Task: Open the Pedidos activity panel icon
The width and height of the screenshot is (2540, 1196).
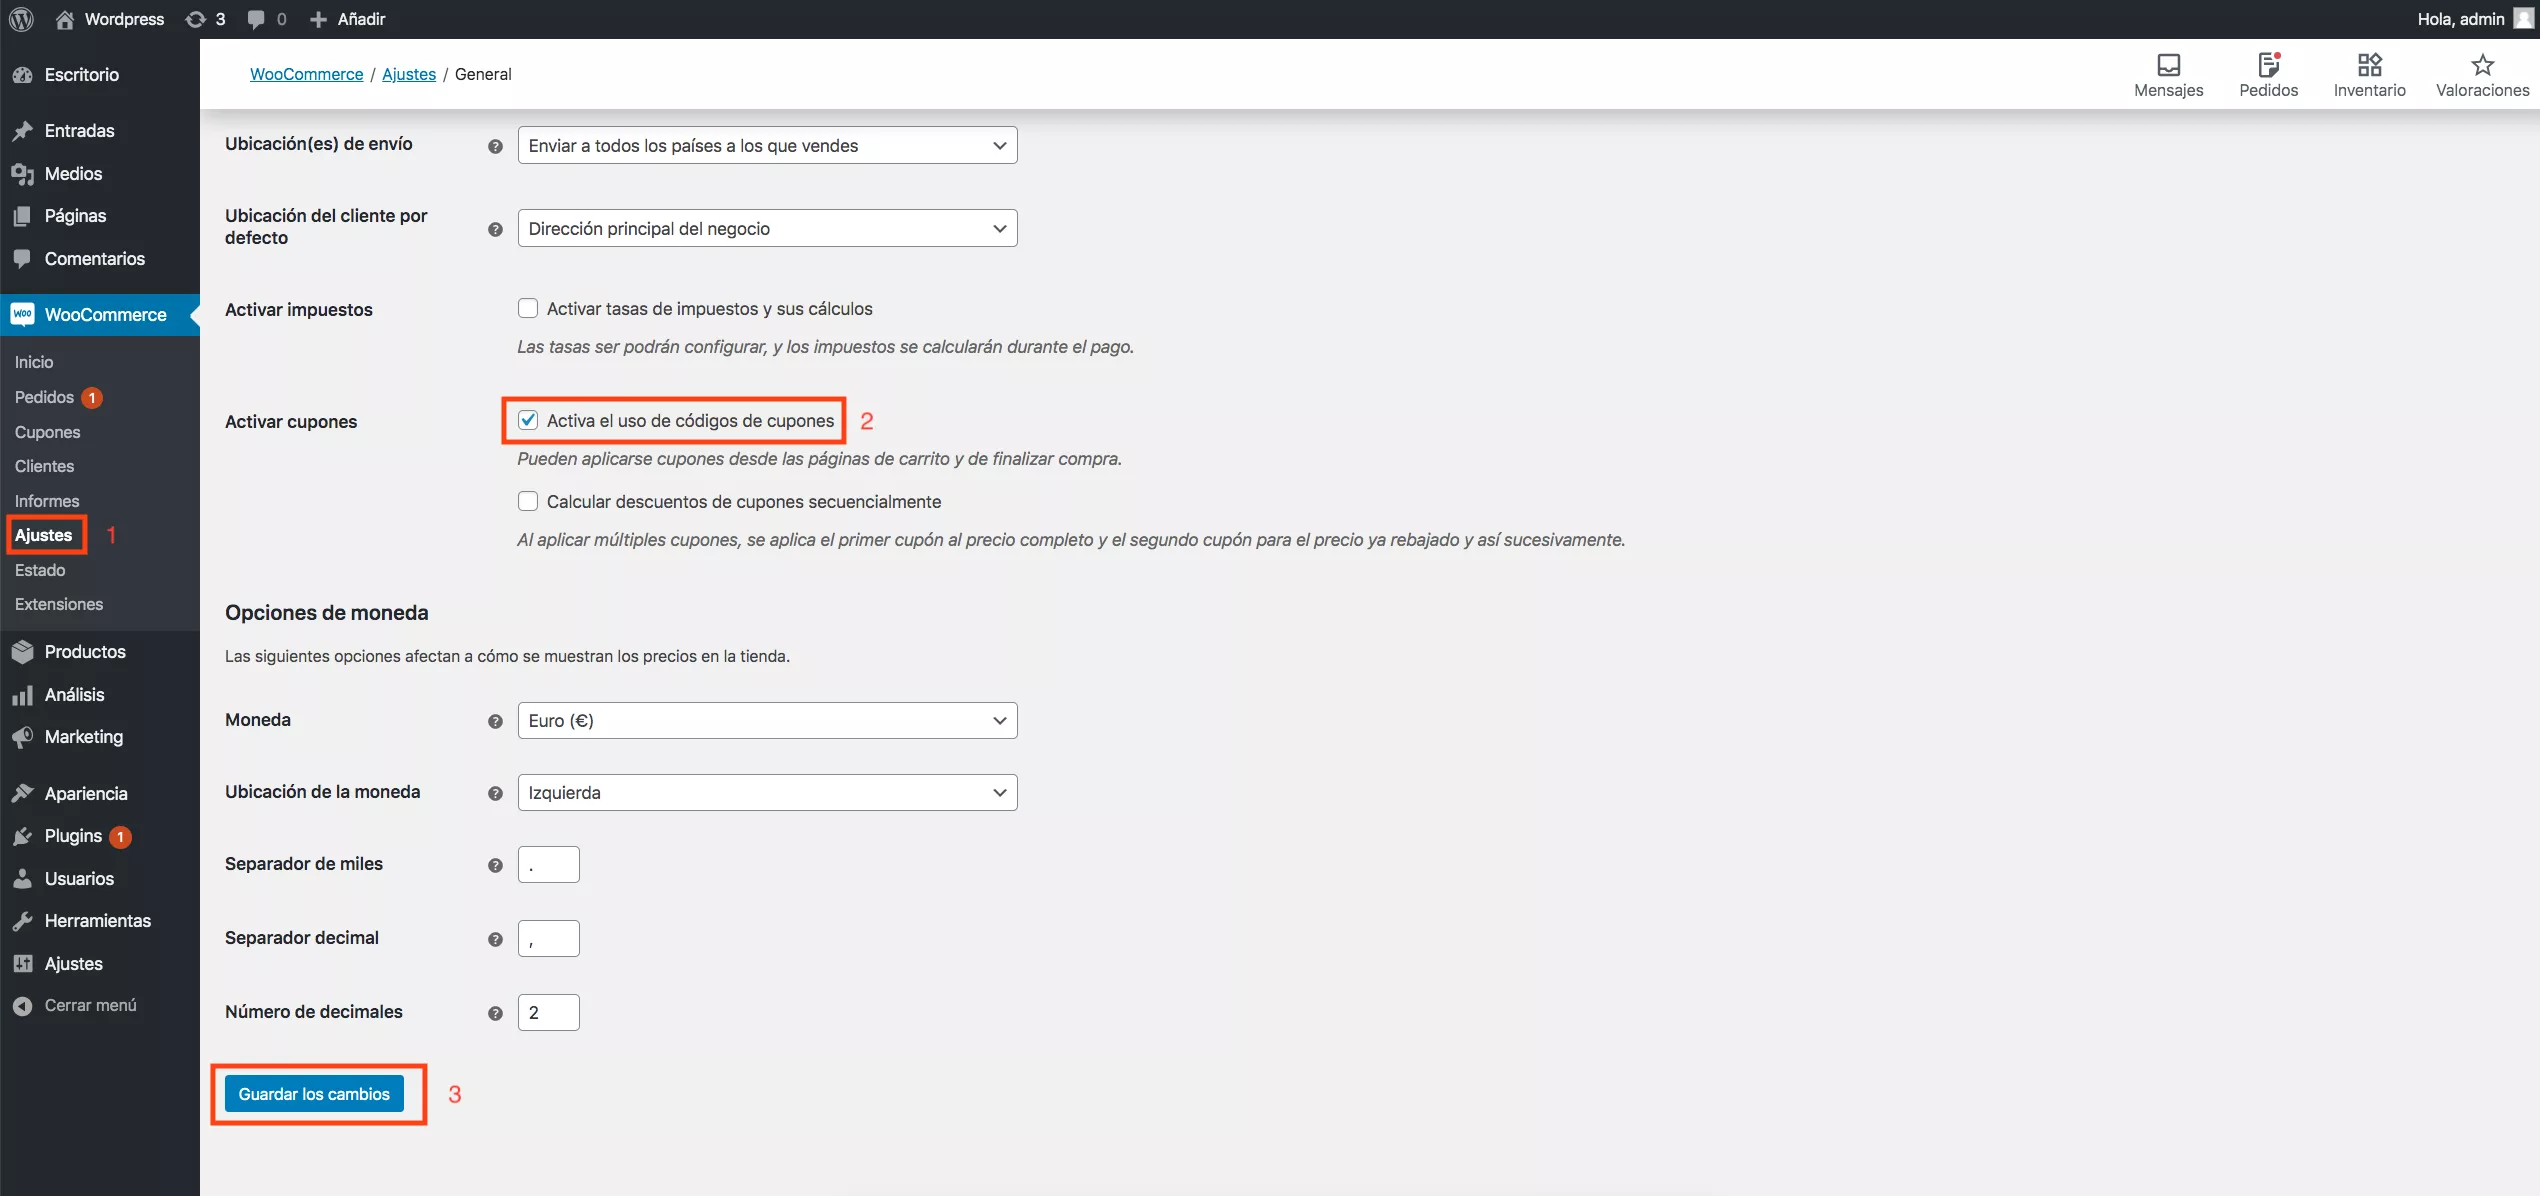Action: (x=2268, y=65)
